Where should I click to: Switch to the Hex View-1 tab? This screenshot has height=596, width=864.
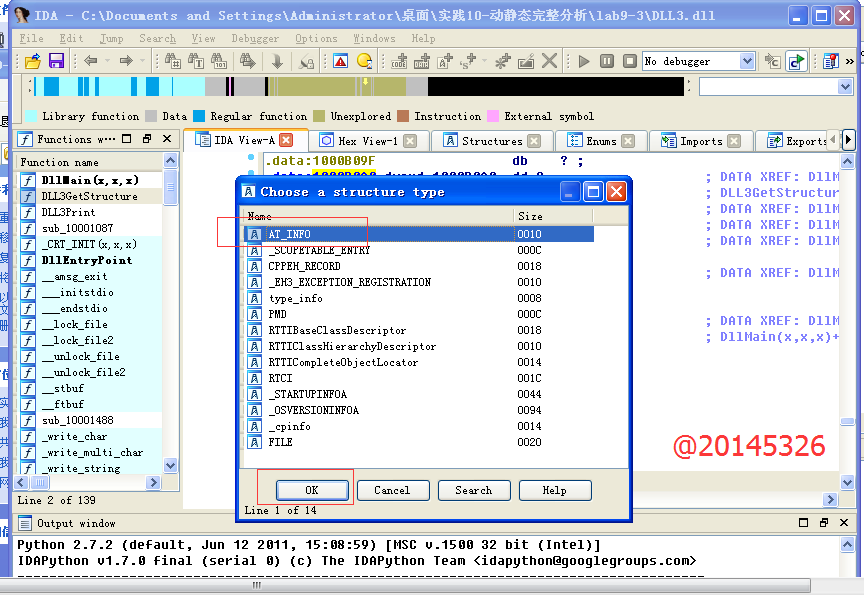[x=368, y=140]
